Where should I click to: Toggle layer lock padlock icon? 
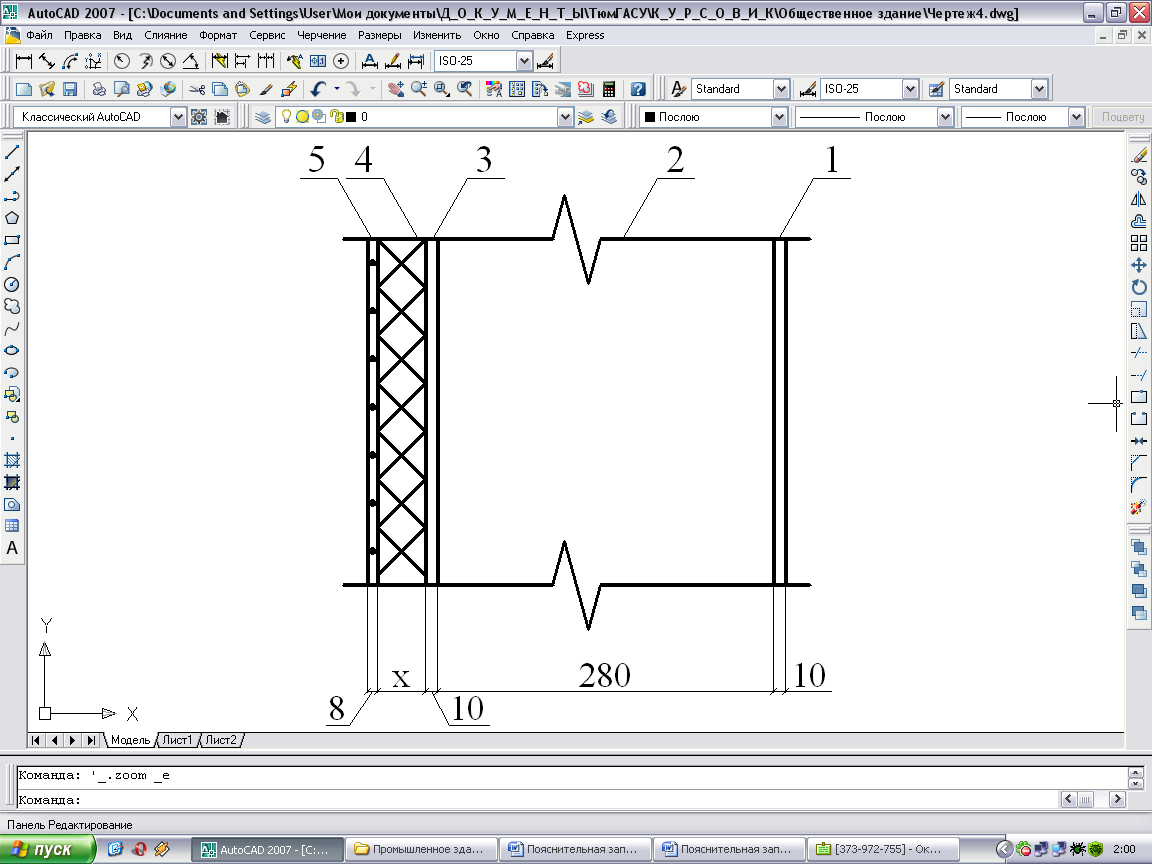(x=337, y=117)
